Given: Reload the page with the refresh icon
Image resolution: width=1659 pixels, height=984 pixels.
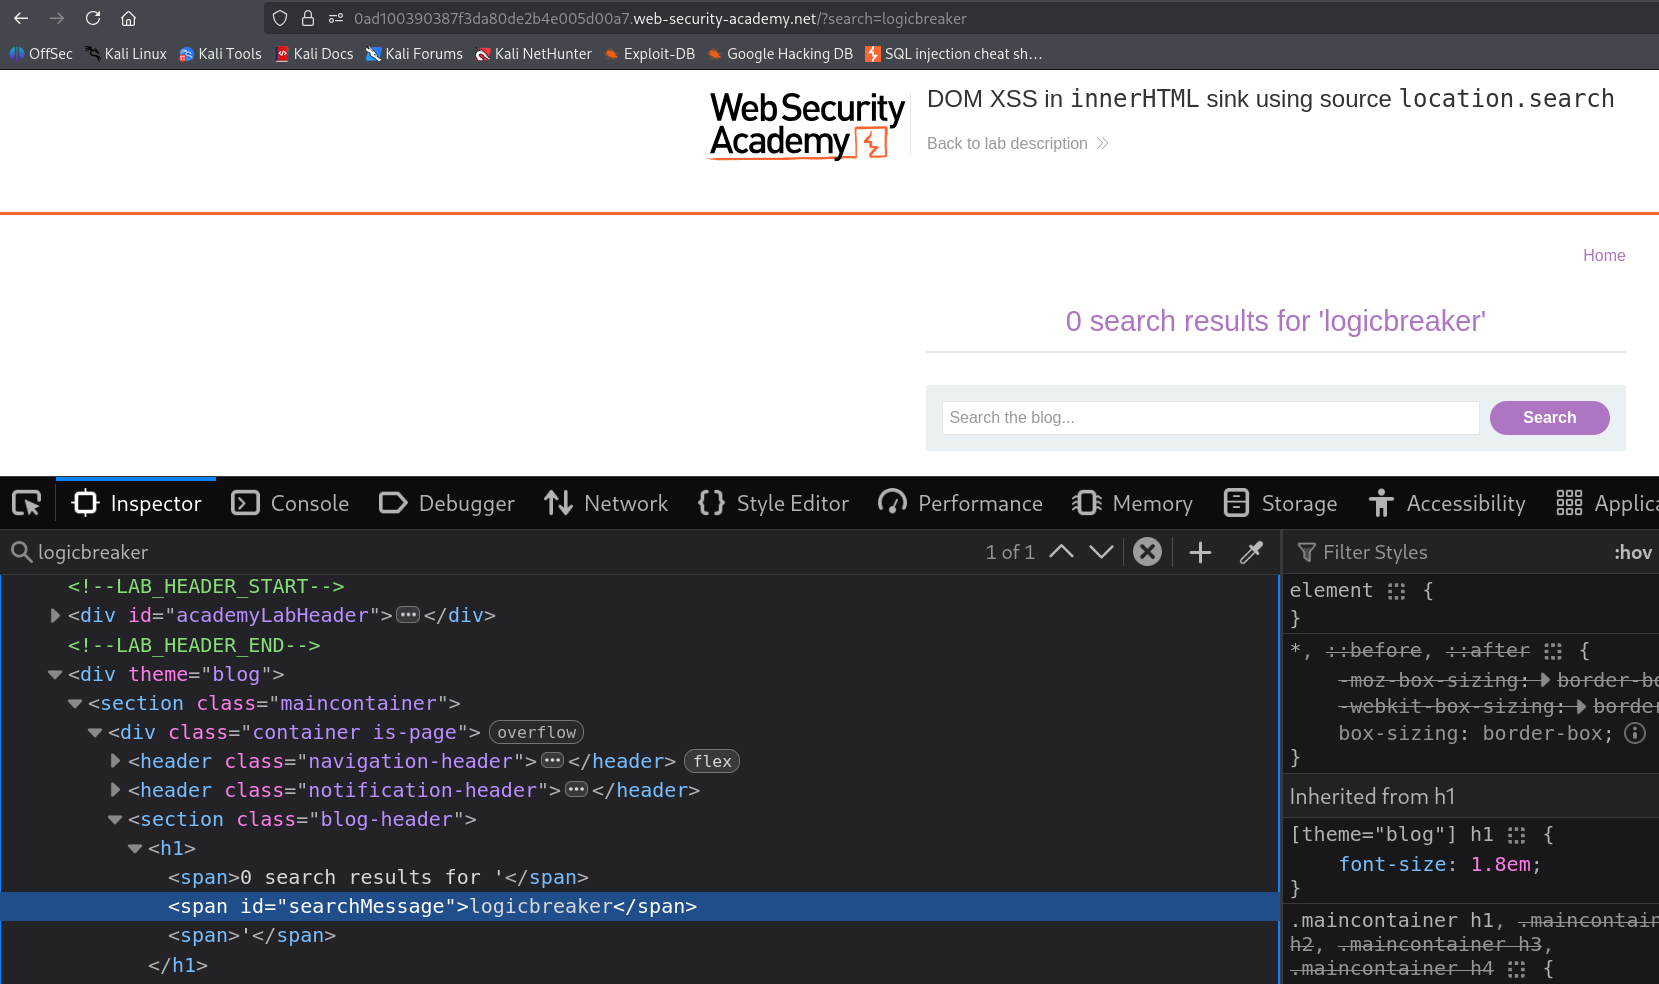Looking at the screenshot, I should (93, 18).
